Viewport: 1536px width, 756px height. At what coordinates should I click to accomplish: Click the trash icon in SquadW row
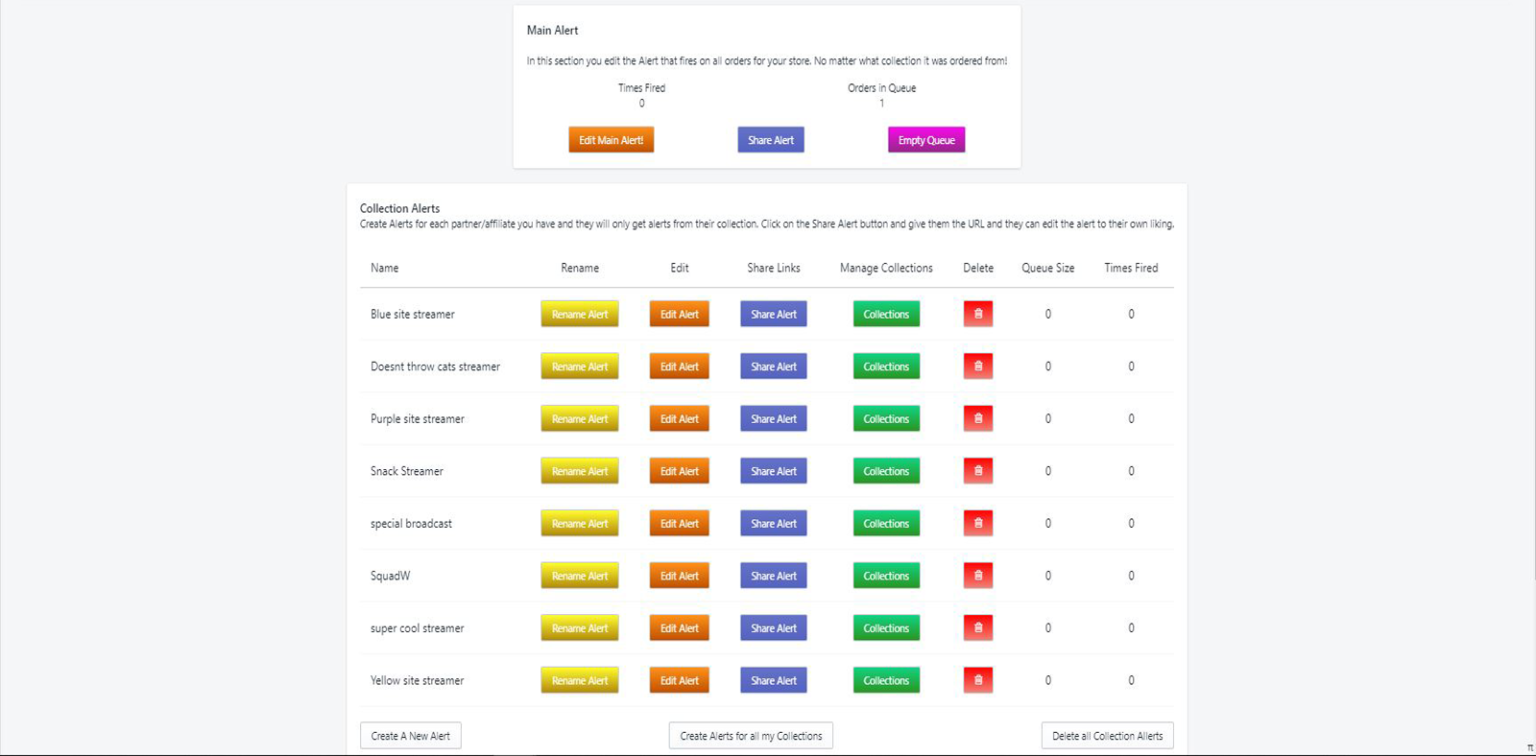coord(978,576)
